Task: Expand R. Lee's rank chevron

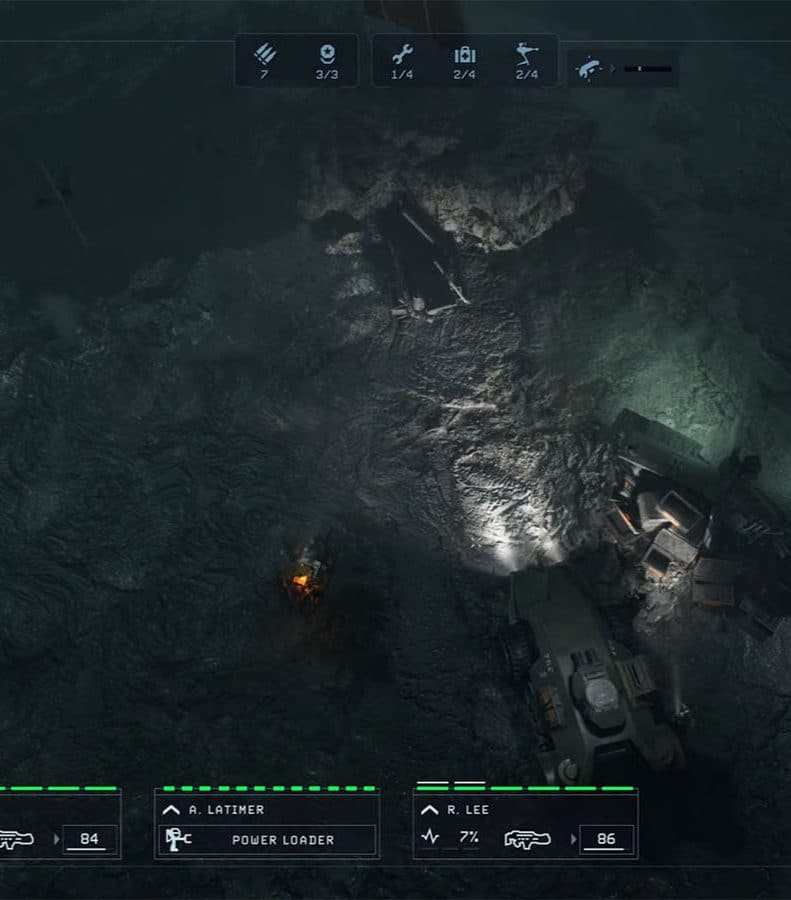Action: coord(429,810)
